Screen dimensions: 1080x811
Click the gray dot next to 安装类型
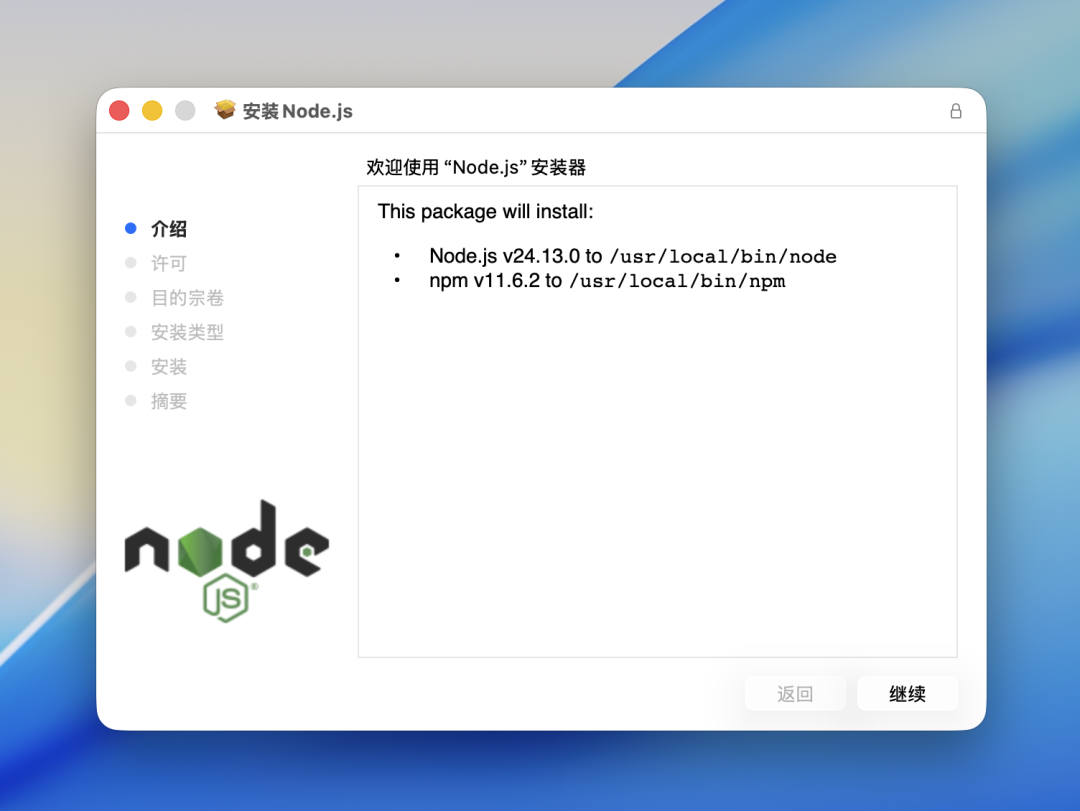click(x=130, y=332)
